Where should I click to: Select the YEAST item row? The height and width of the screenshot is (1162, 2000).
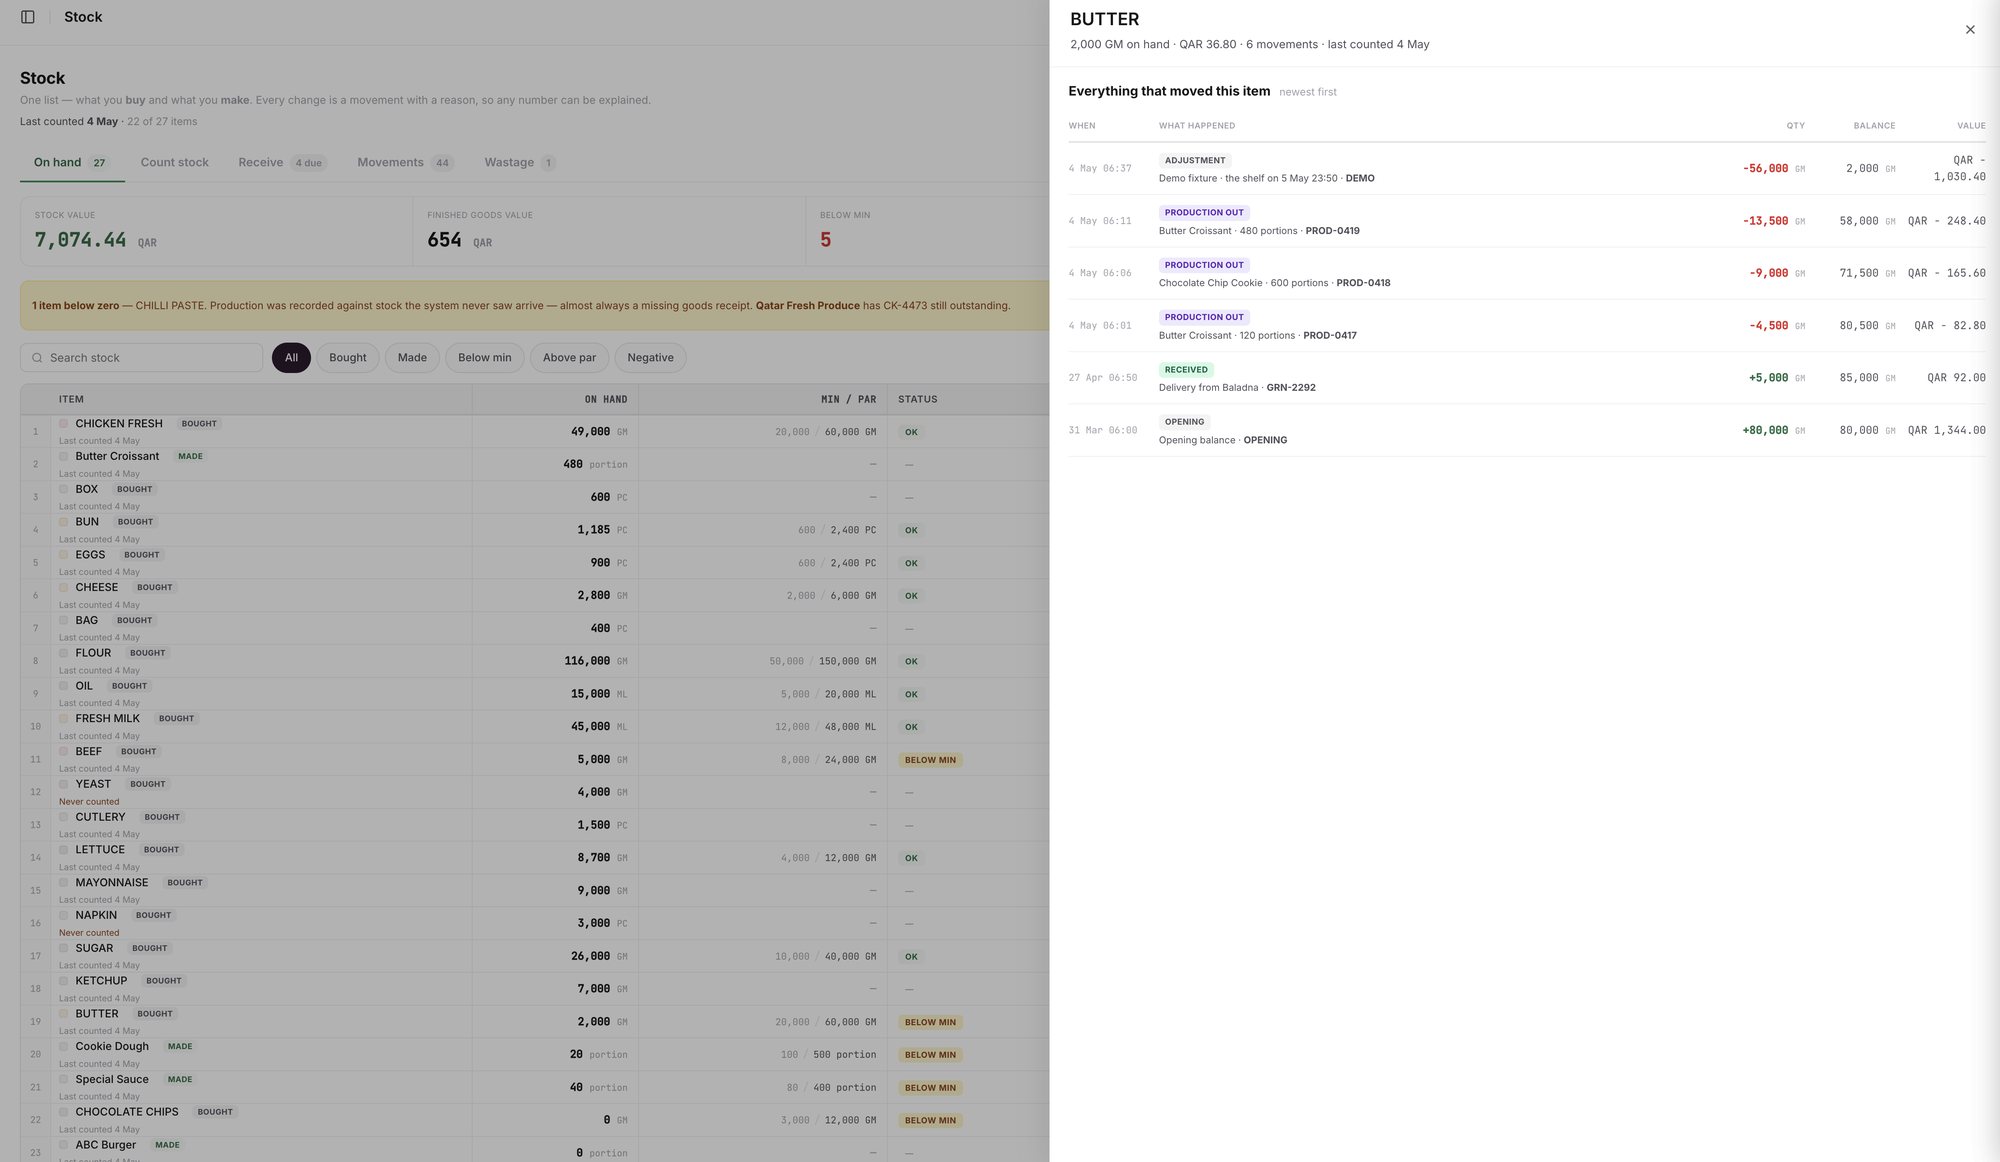tap(535, 792)
